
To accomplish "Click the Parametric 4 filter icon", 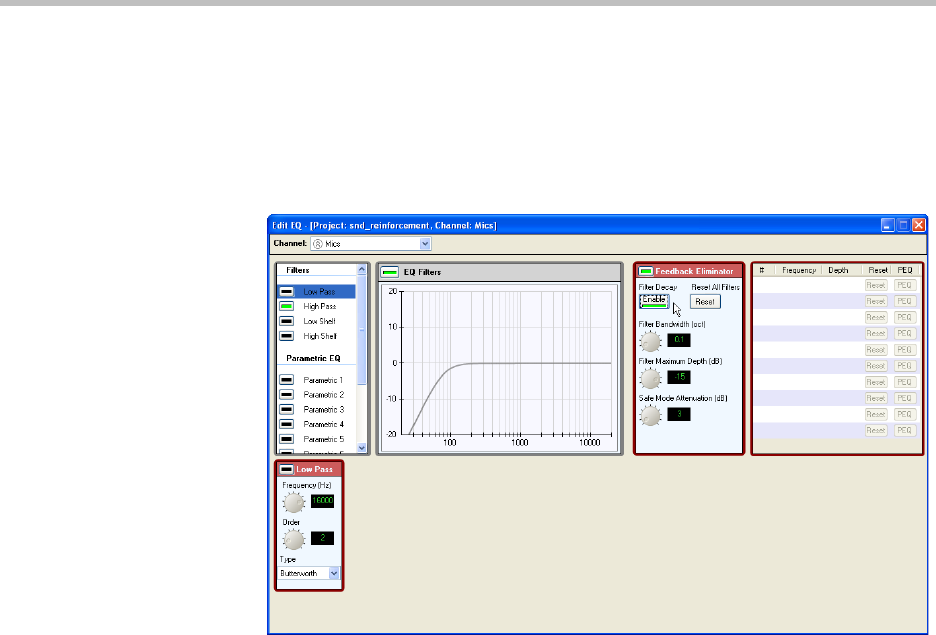I will pyautogui.click(x=287, y=425).
